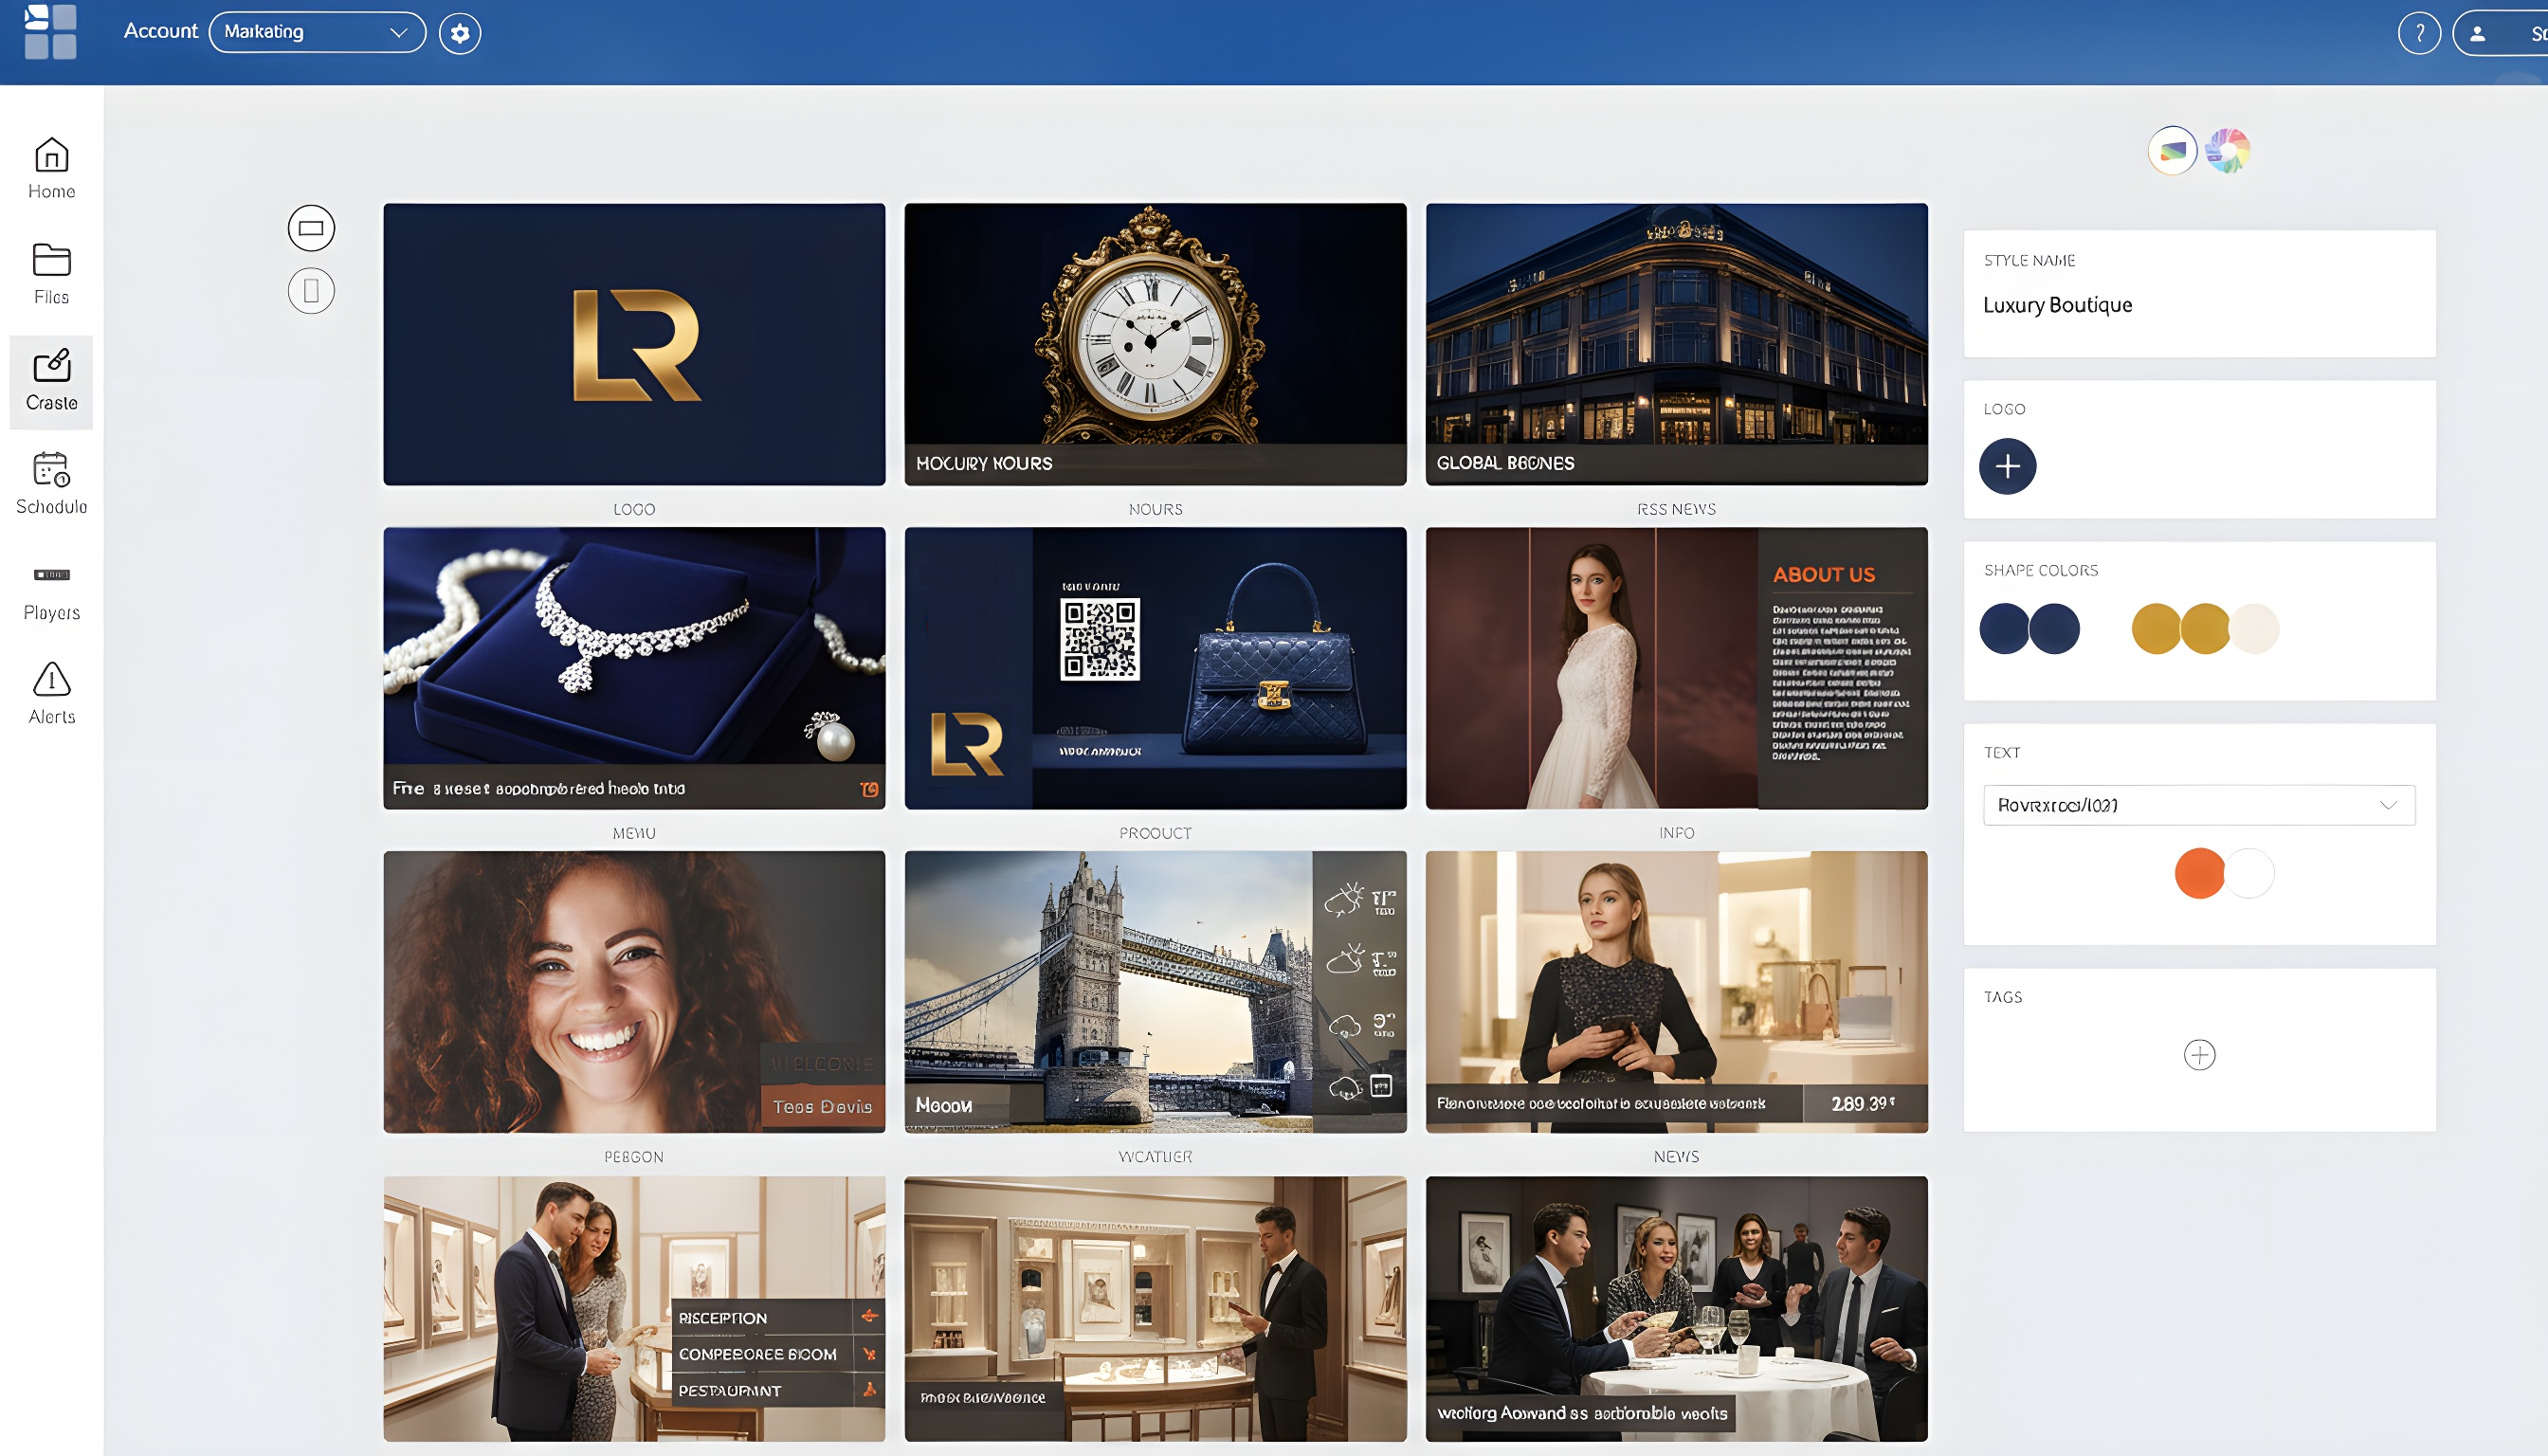Image resolution: width=2548 pixels, height=1456 pixels.
Task: Open the Marketing account dropdown
Action: tap(317, 32)
